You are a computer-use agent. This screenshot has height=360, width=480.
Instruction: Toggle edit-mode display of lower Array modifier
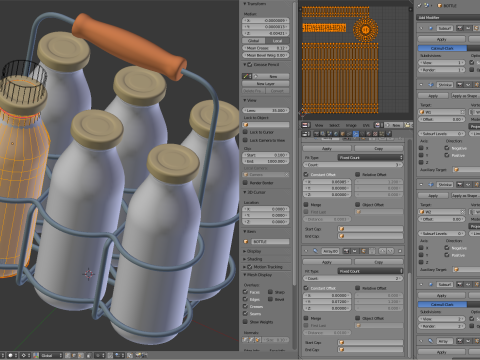[x=363, y=251]
